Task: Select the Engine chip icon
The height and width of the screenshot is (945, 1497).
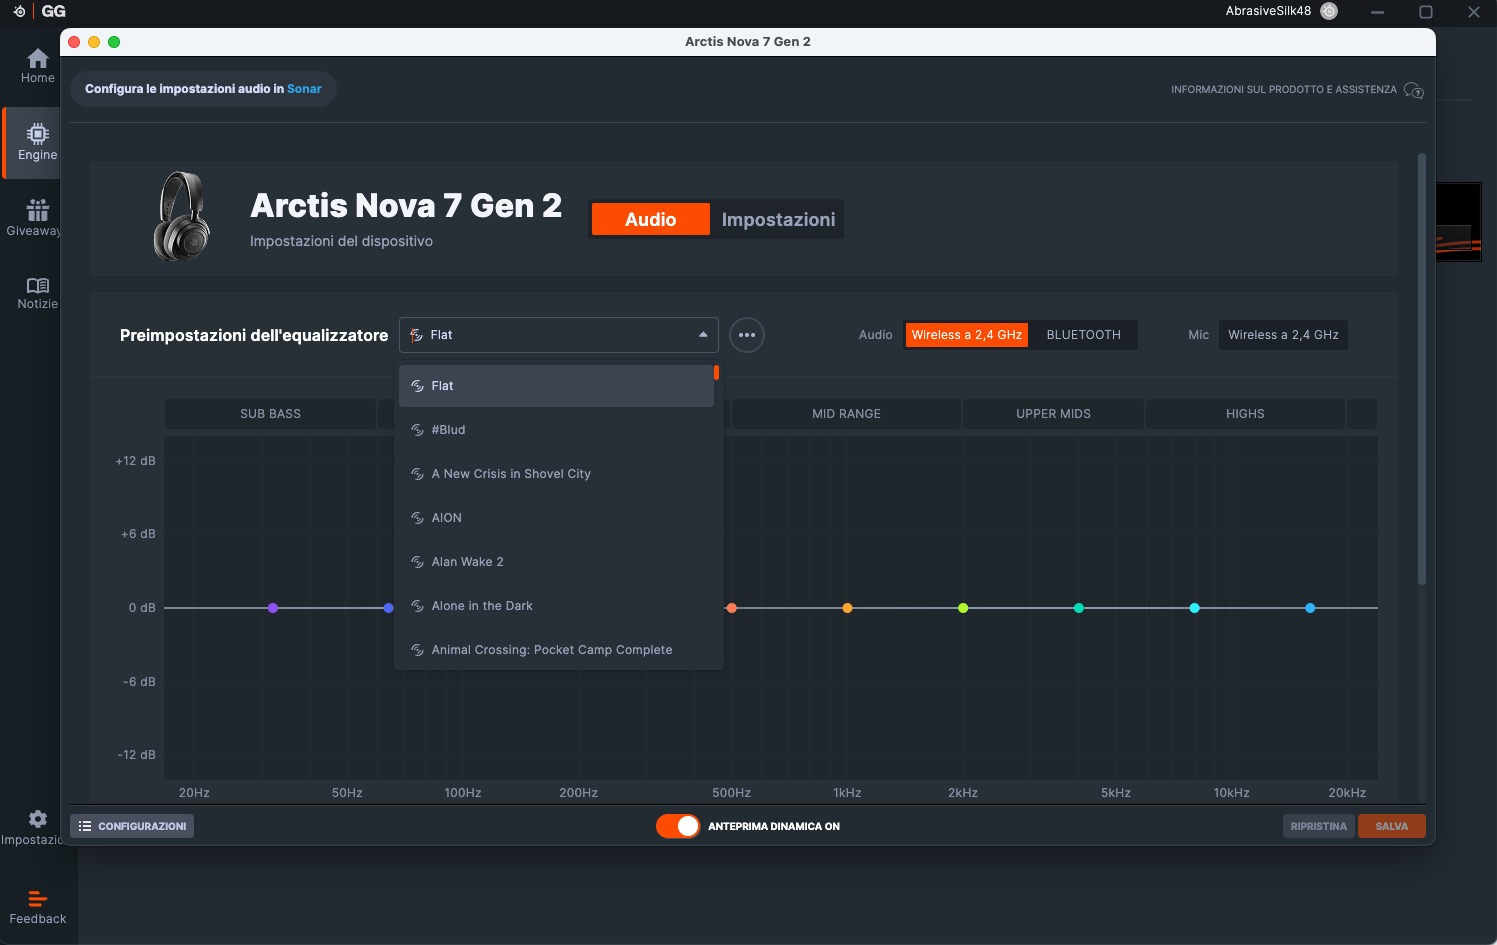Action: coord(37,135)
